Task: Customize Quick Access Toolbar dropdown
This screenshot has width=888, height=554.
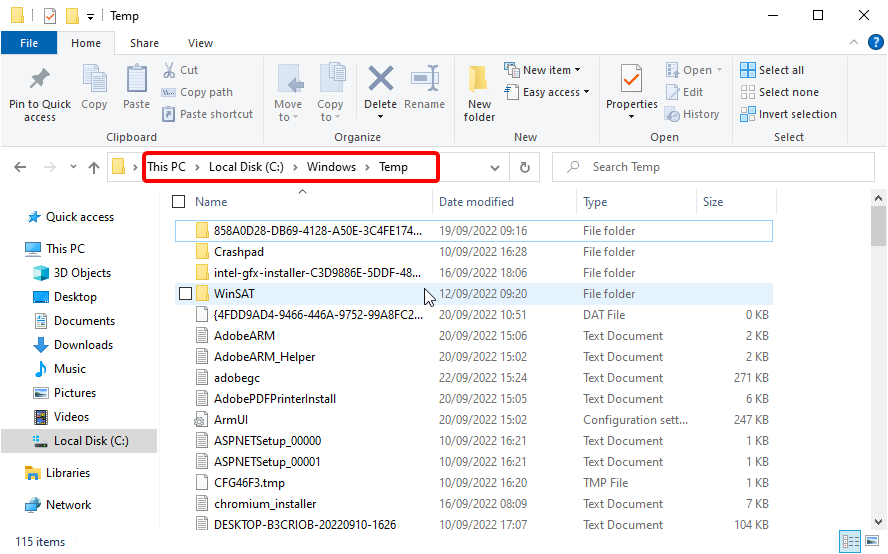Action: [x=90, y=17]
